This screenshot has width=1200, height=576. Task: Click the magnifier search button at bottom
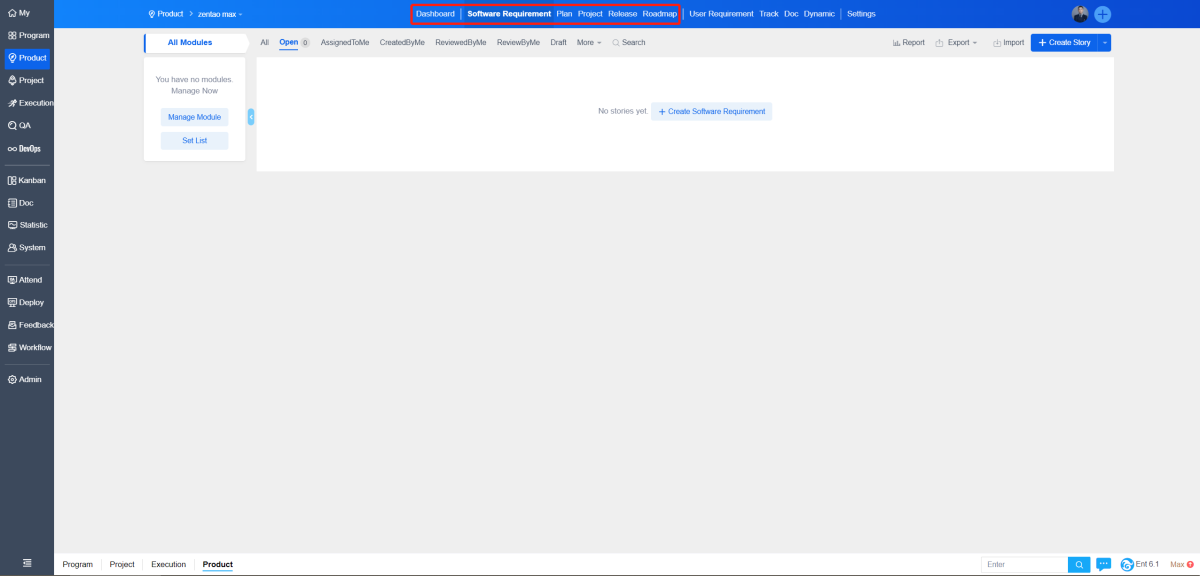(x=1079, y=565)
